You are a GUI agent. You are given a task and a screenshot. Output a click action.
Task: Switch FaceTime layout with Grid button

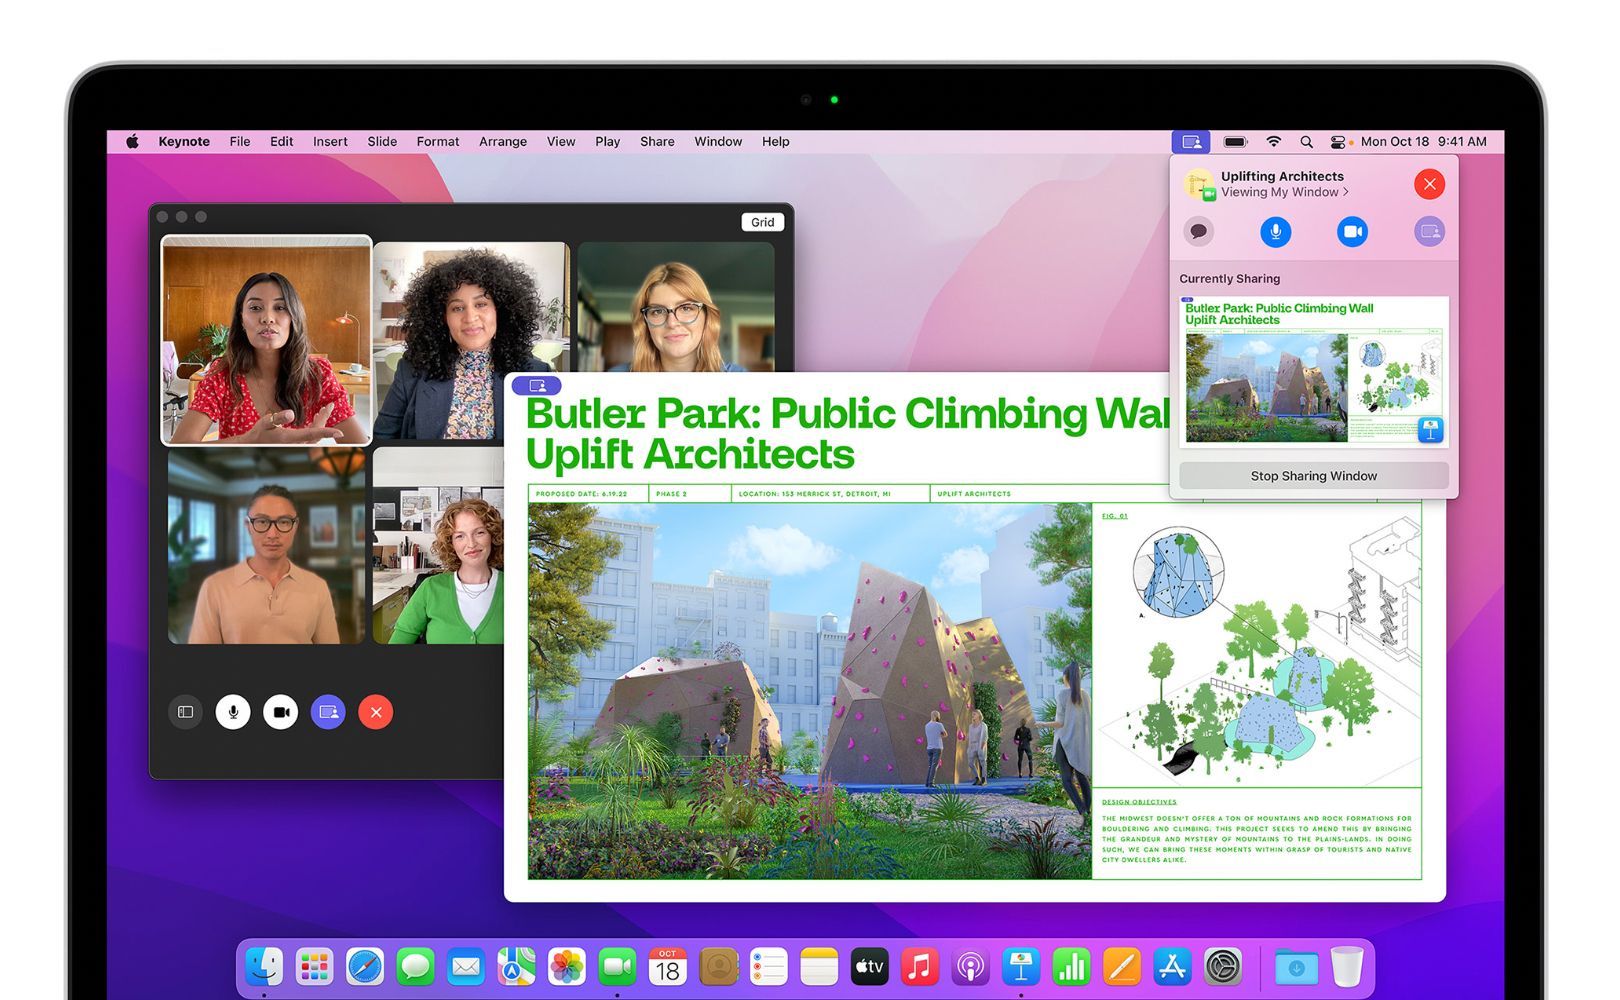click(x=762, y=222)
